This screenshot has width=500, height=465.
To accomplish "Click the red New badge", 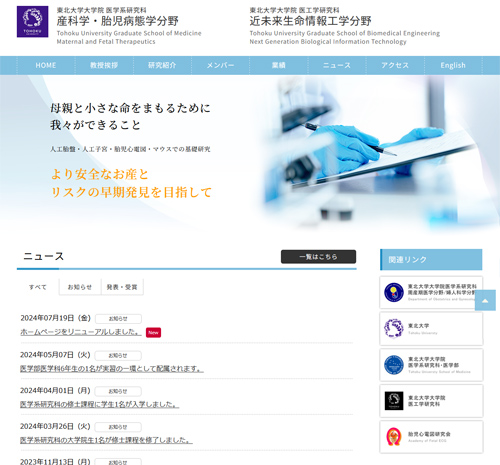I will 153,332.
